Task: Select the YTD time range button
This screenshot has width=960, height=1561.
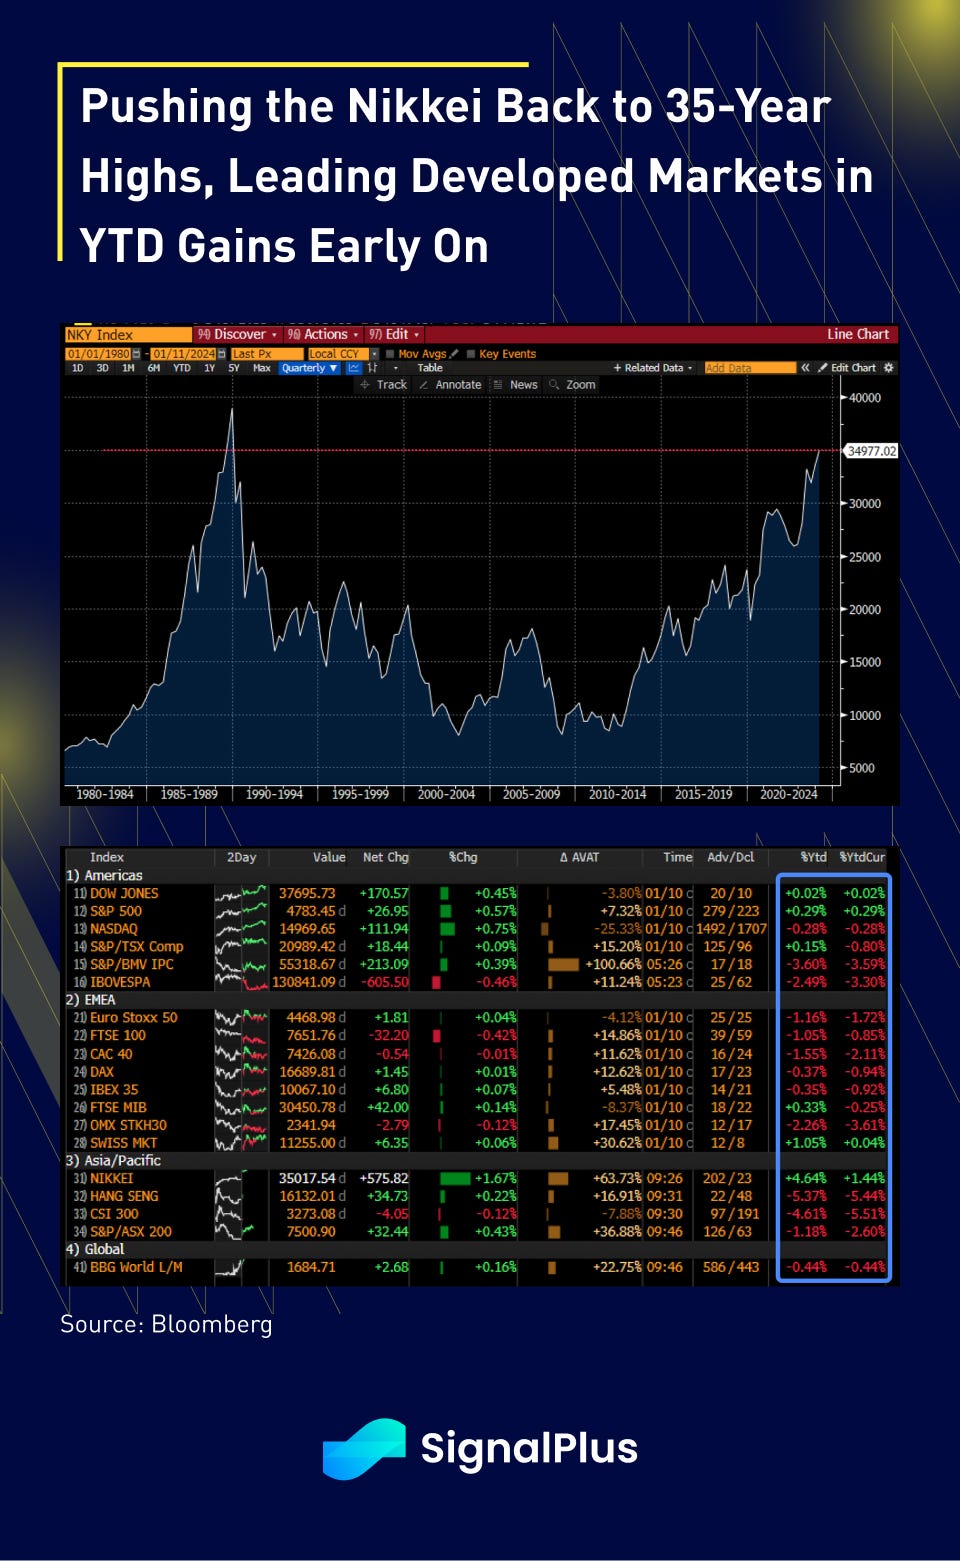Action: [x=181, y=368]
